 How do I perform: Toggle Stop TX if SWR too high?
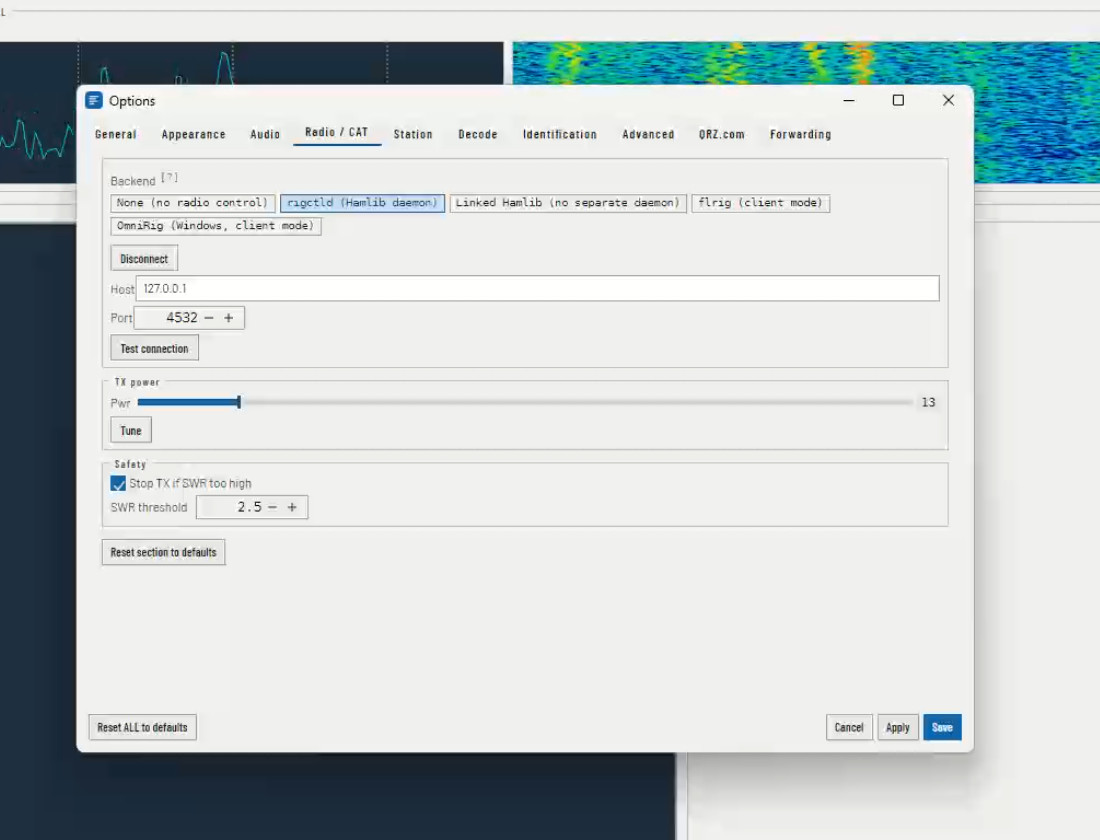click(x=118, y=484)
